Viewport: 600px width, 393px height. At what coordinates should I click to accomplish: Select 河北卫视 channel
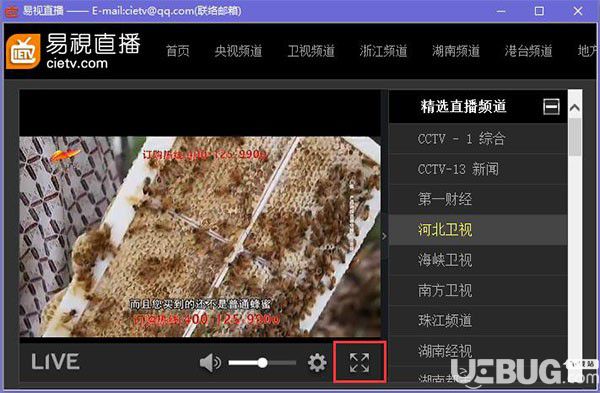point(478,230)
